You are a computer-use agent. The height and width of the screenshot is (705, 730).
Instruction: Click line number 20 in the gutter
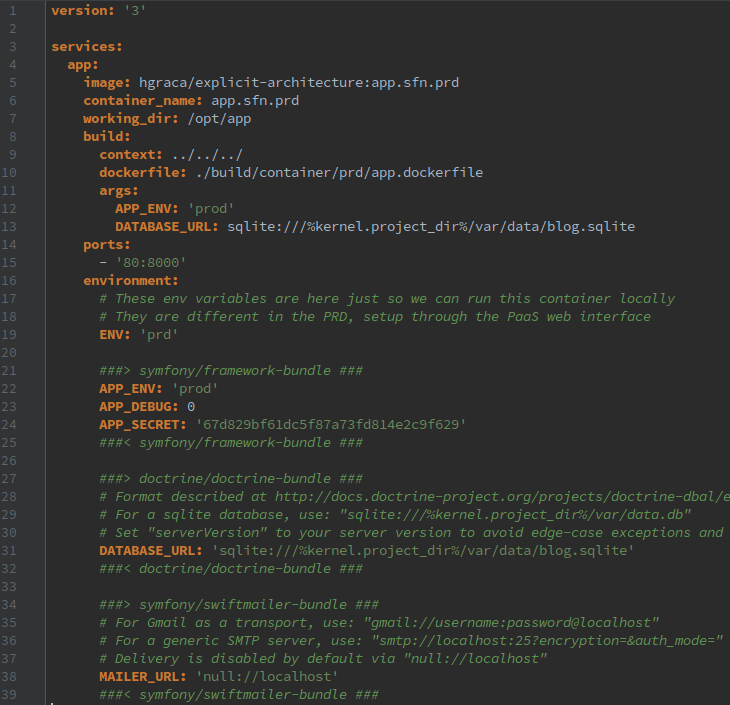[9, 353]
